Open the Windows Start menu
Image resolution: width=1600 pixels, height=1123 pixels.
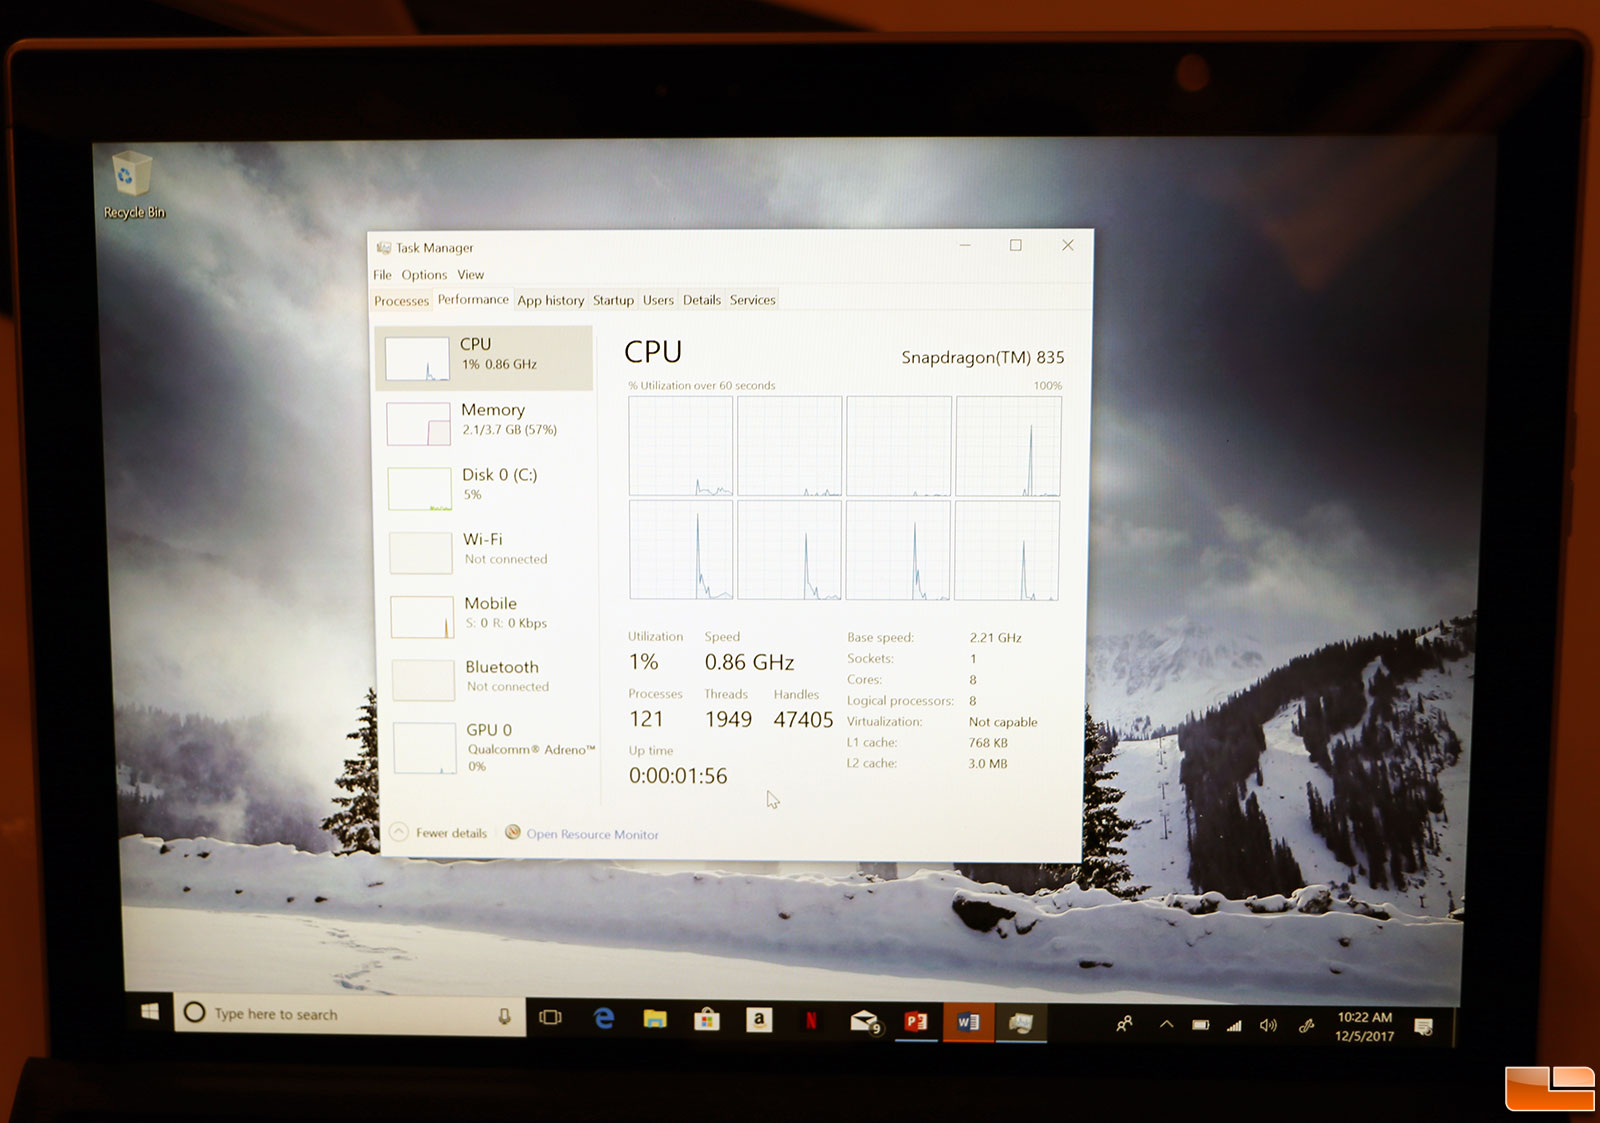pos(150,1012)
